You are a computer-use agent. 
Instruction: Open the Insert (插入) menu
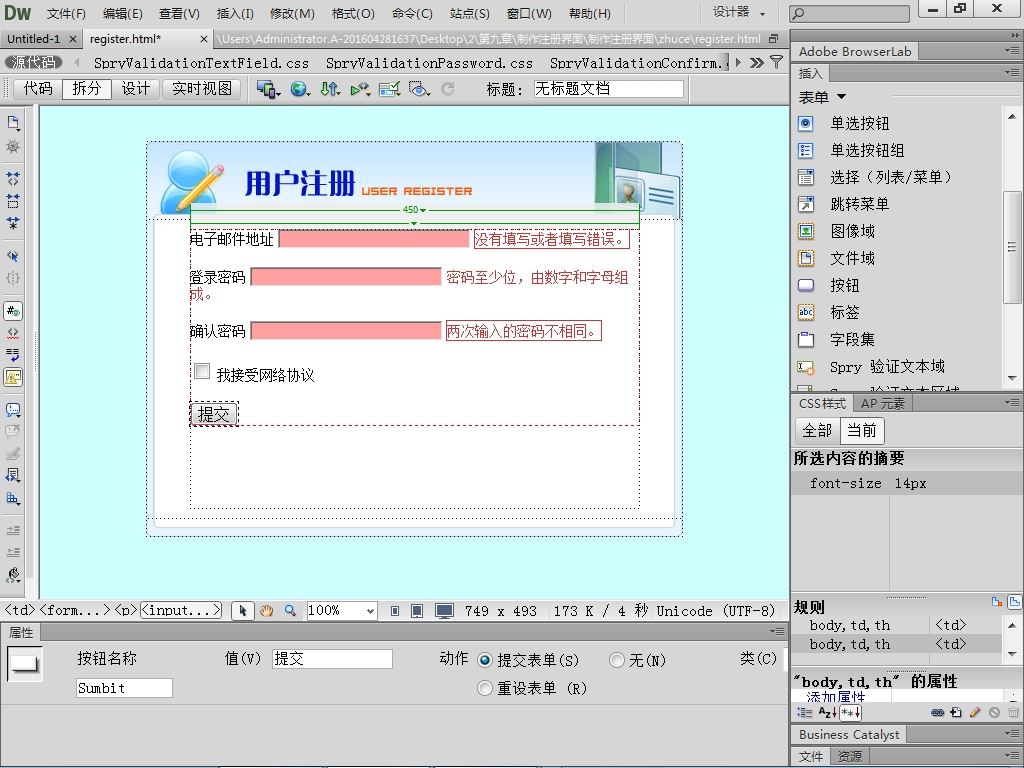[x=234, y=13]
